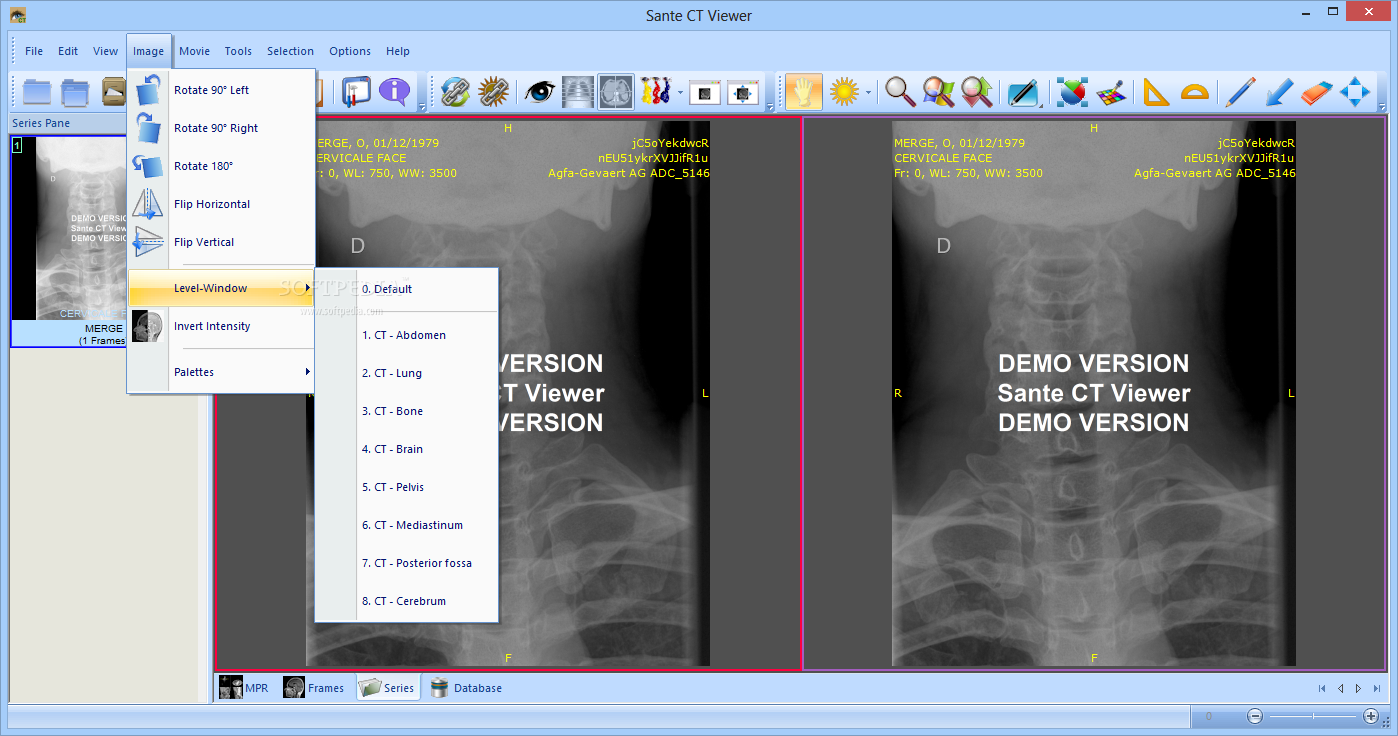Click the magnifier with Windows flag icon

pos(938,92)
